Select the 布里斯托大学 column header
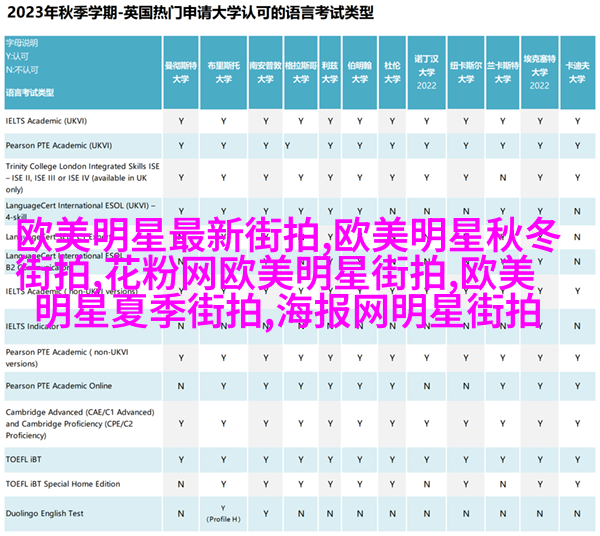Image resolution: width=600 pixels, height=536 pixels. point(223,72)
